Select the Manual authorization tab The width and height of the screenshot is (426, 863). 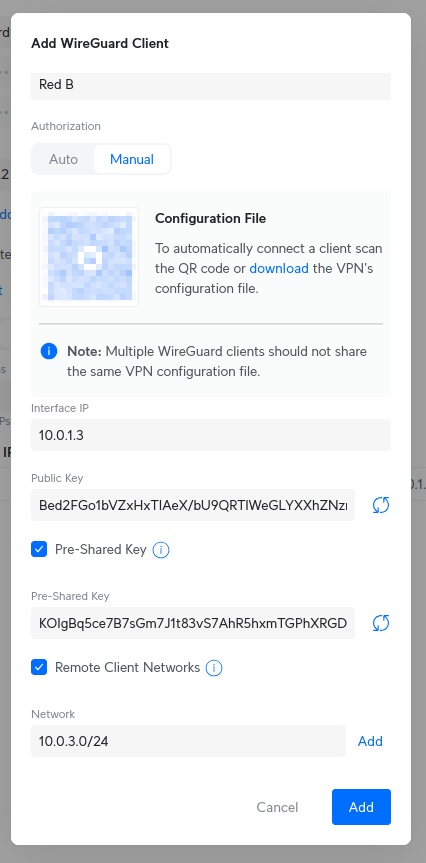click(132, 160)
